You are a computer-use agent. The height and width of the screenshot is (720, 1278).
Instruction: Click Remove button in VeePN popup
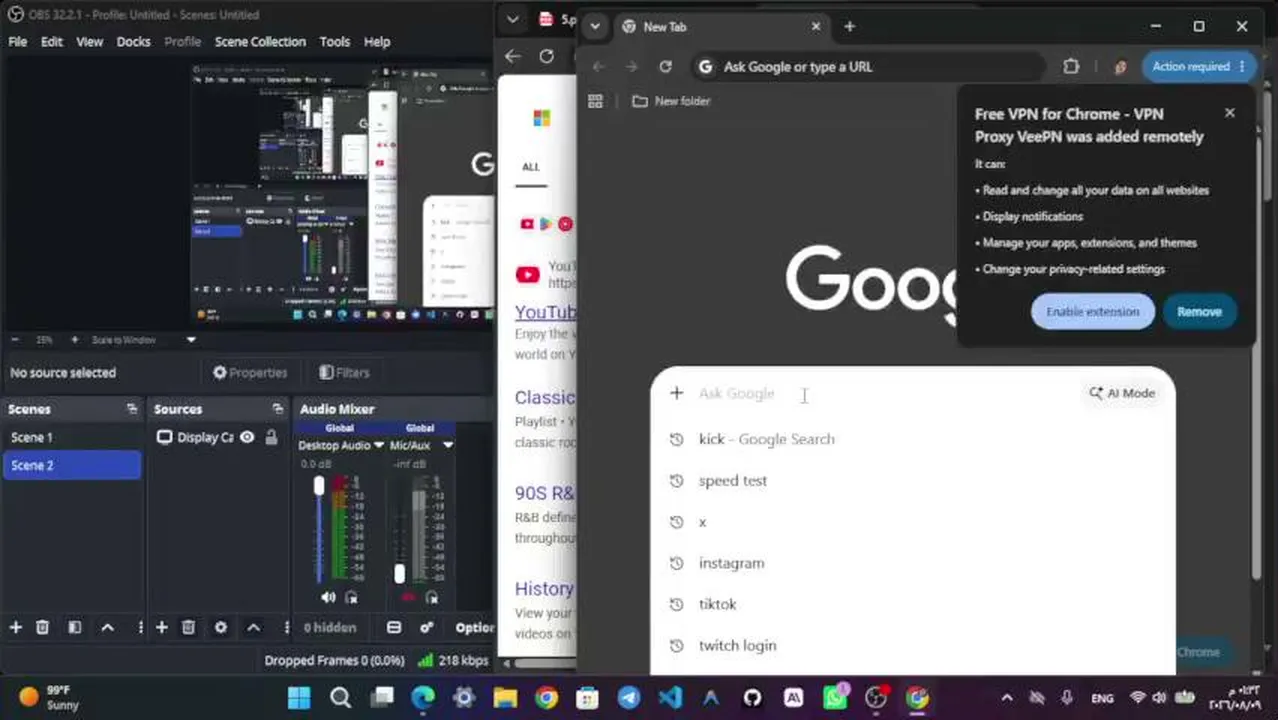1199,312
